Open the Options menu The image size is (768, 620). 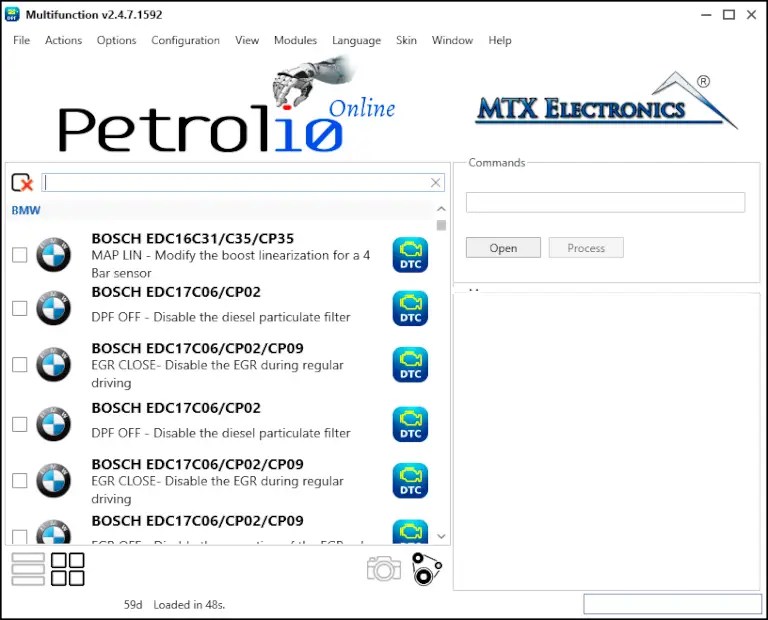coord(117,40)
